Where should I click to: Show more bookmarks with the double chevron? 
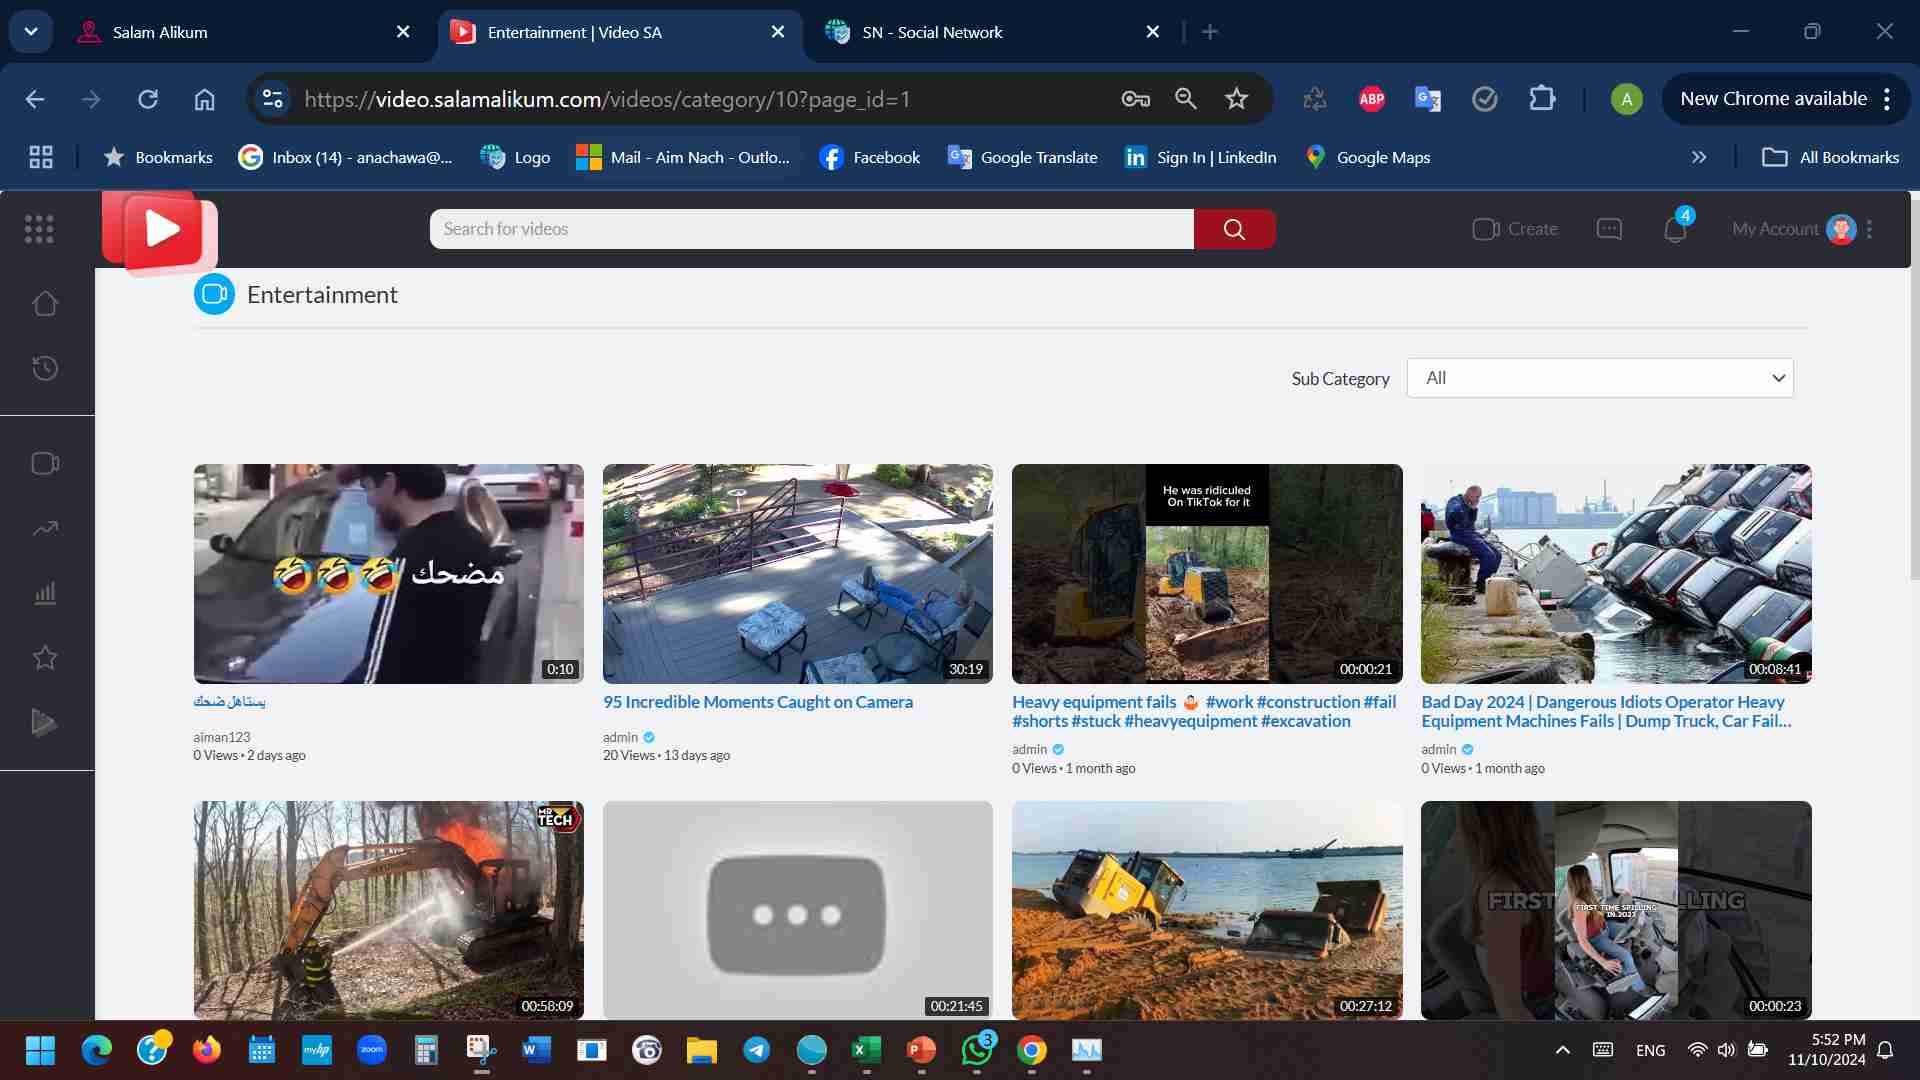pos(1698,157)
